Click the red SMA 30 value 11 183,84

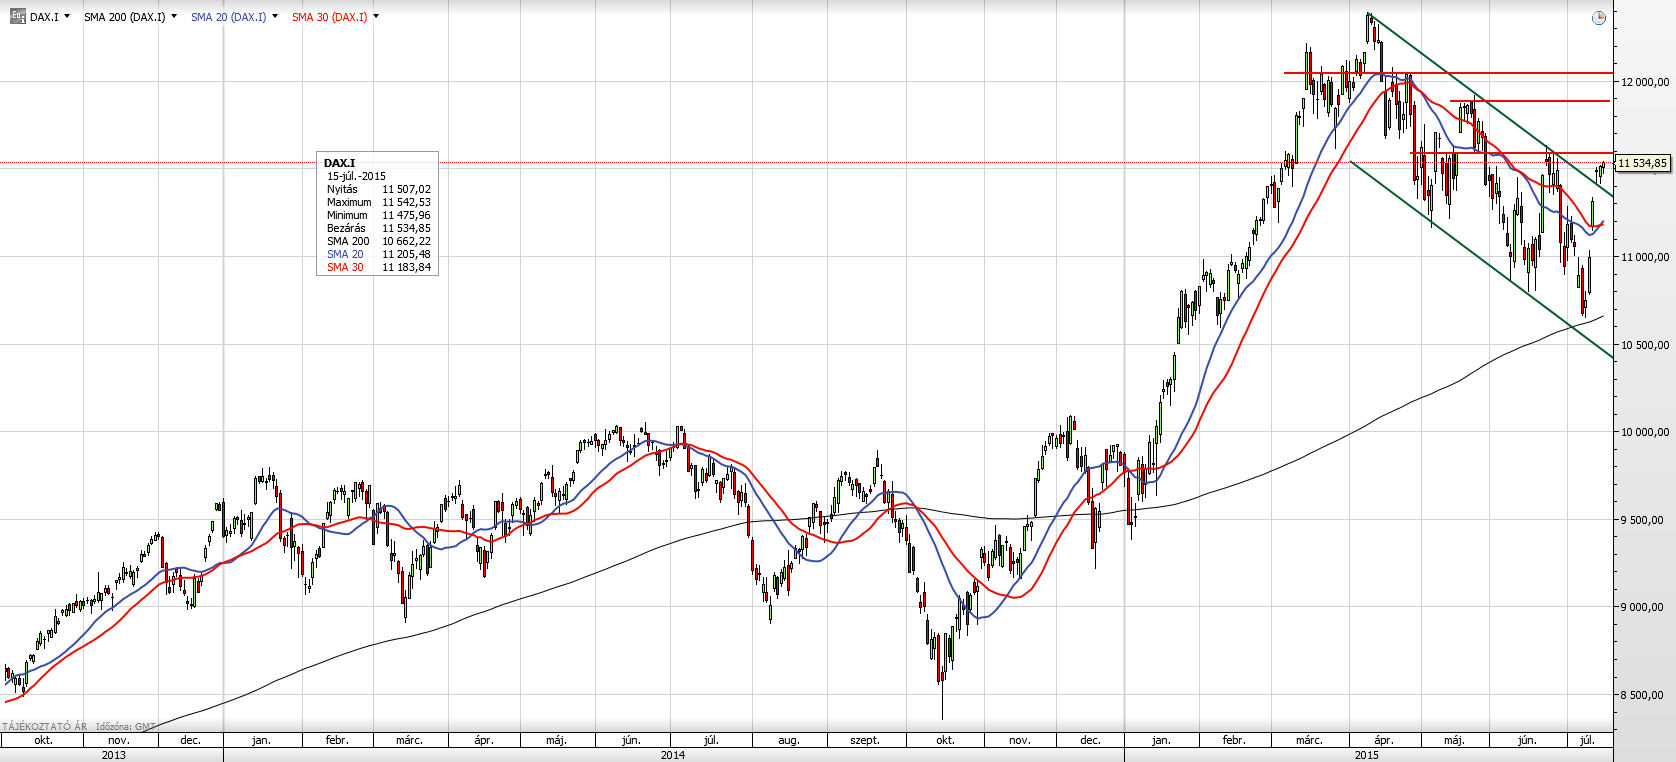coord(406,267)
